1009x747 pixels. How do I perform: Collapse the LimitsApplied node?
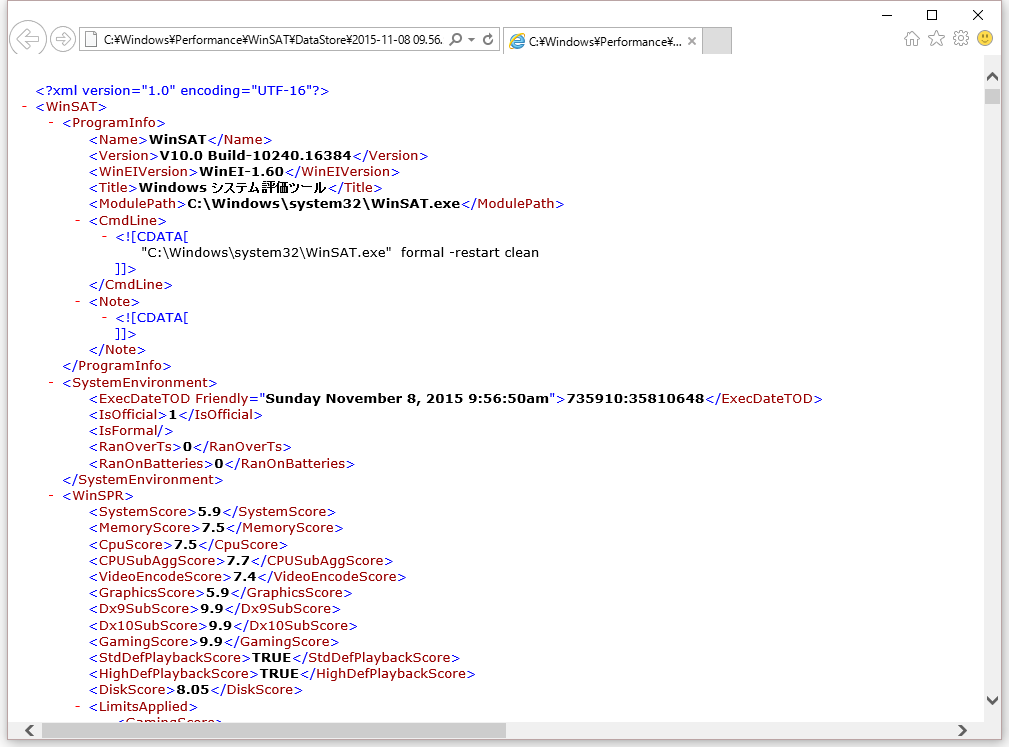coord(77,706)
